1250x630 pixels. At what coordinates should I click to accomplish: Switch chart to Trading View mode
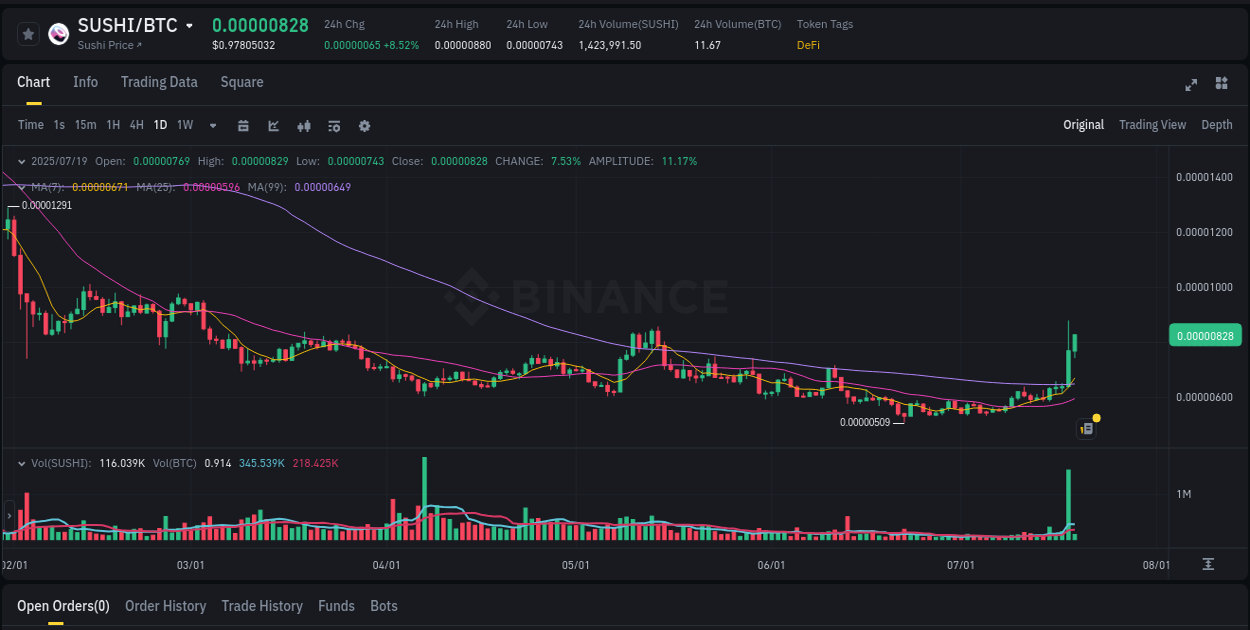[1152, 125]
